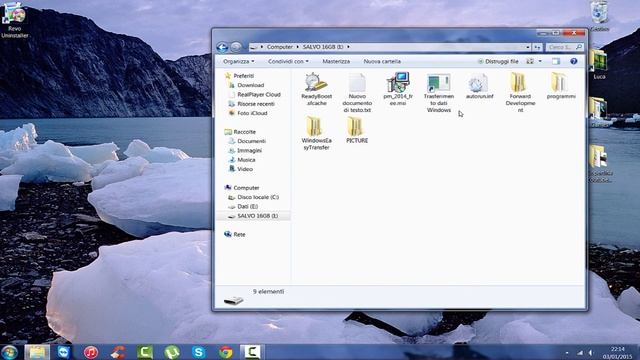Open the view options dropdown arrow

[x=540, y=61]
